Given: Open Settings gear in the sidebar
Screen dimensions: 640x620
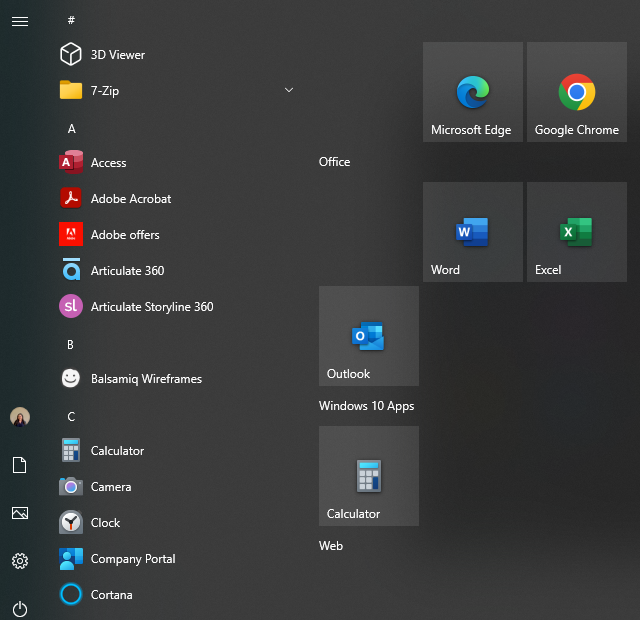Looking at the screenshot, I should [20, 561].
